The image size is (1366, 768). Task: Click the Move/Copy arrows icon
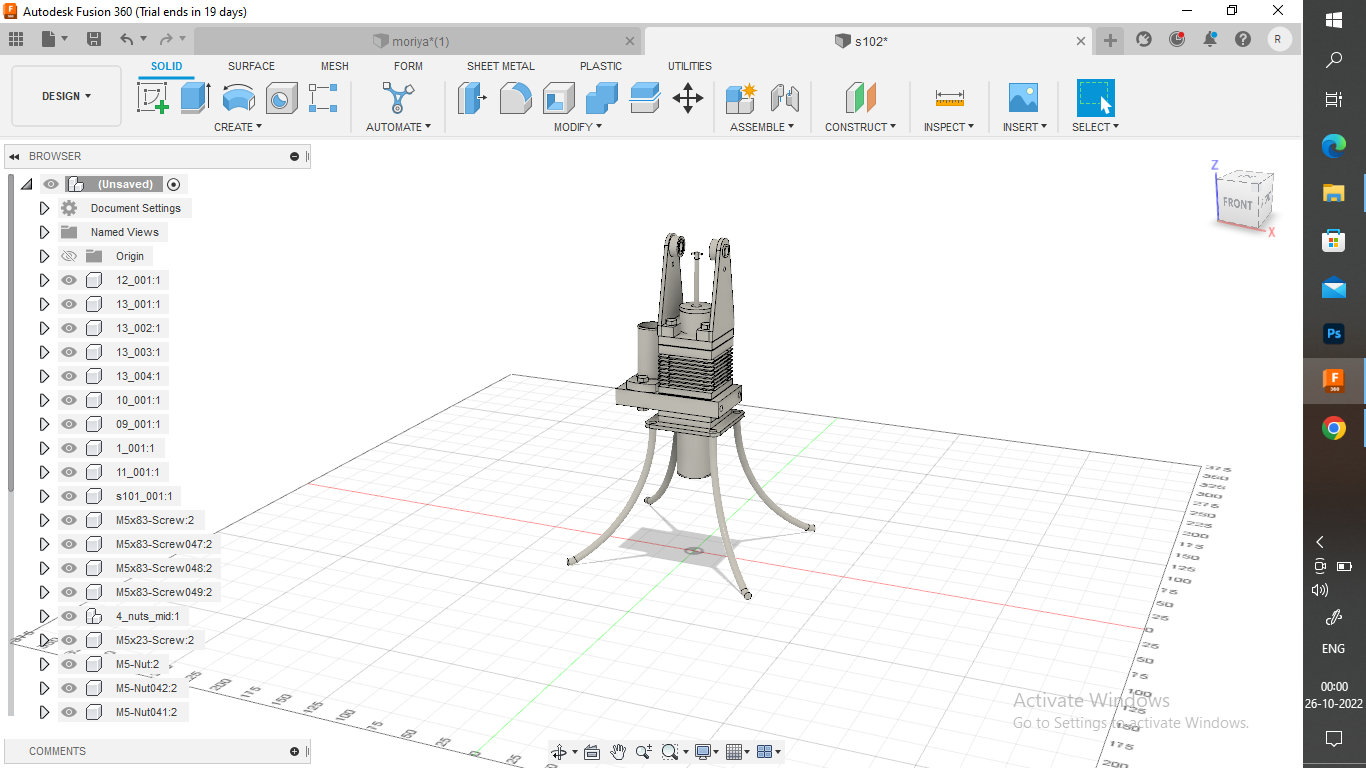tap(687, 98)
